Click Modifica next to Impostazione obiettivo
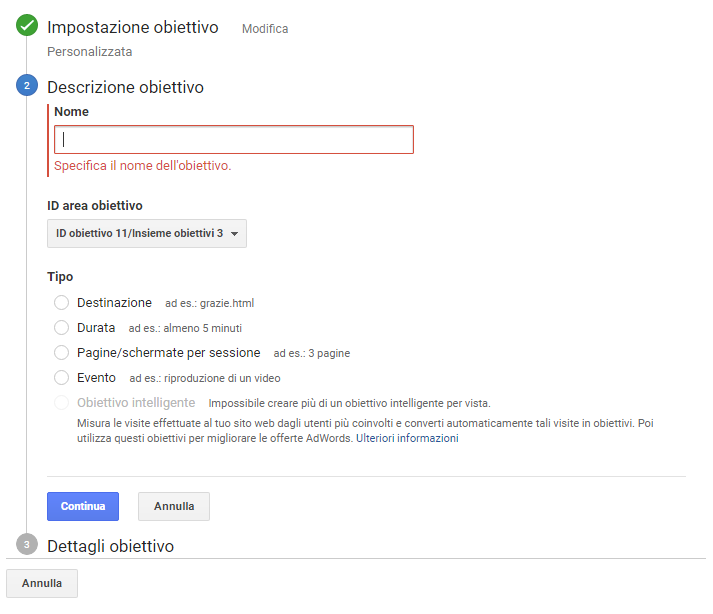Viewport: 713px width, 614px height. pos(265,29)
